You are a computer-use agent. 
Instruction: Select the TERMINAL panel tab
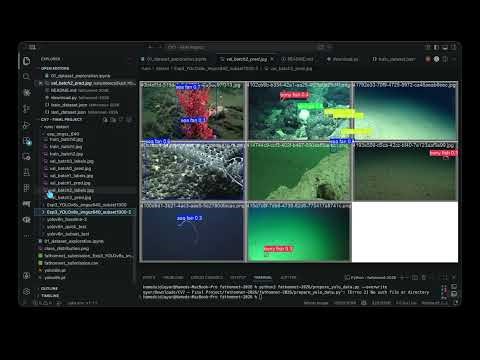click(x=262, y=277)
